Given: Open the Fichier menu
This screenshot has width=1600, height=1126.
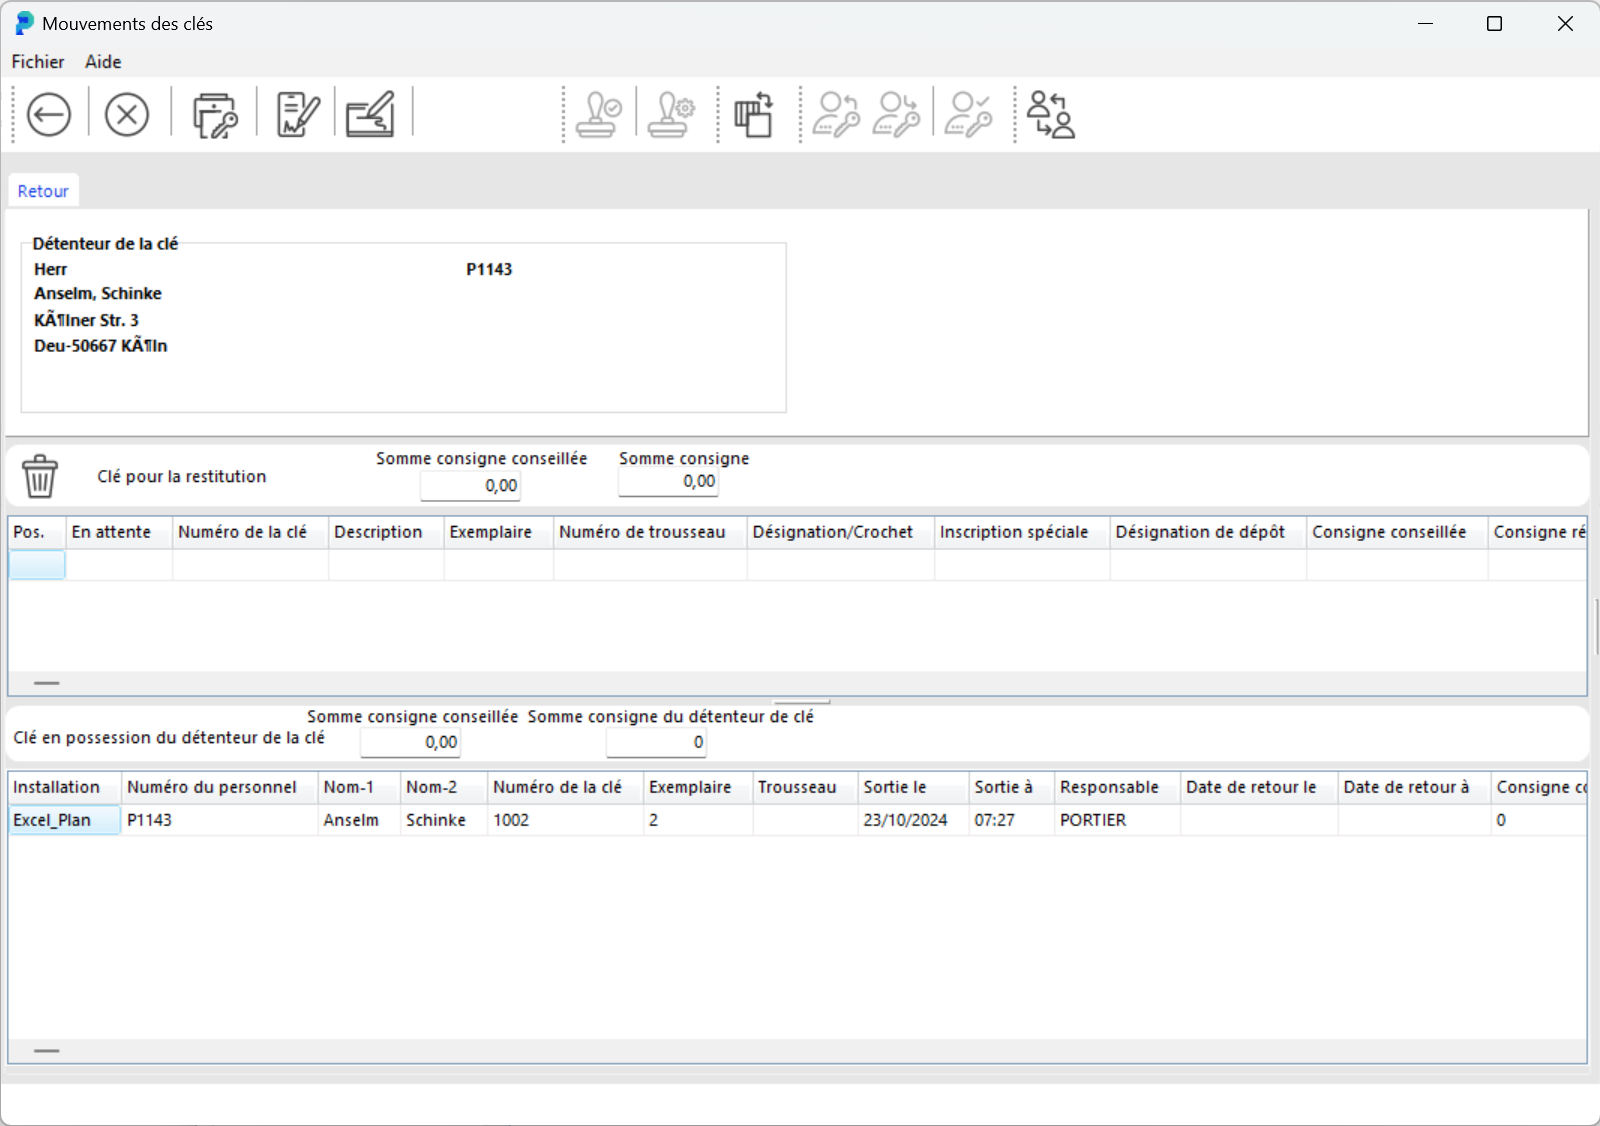Looking at the screenshot, I should point(38,62).
